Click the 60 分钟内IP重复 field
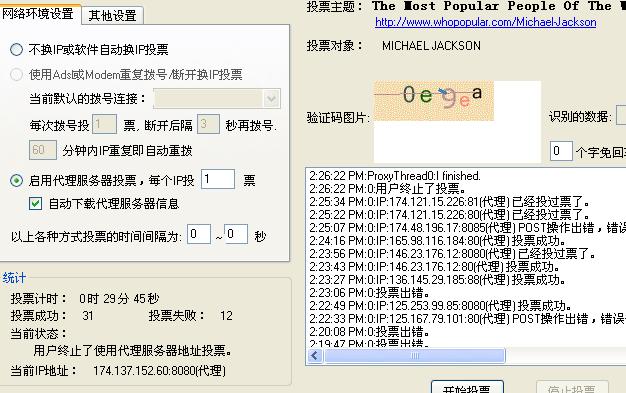Screen dimensions: 626x393 43,150
